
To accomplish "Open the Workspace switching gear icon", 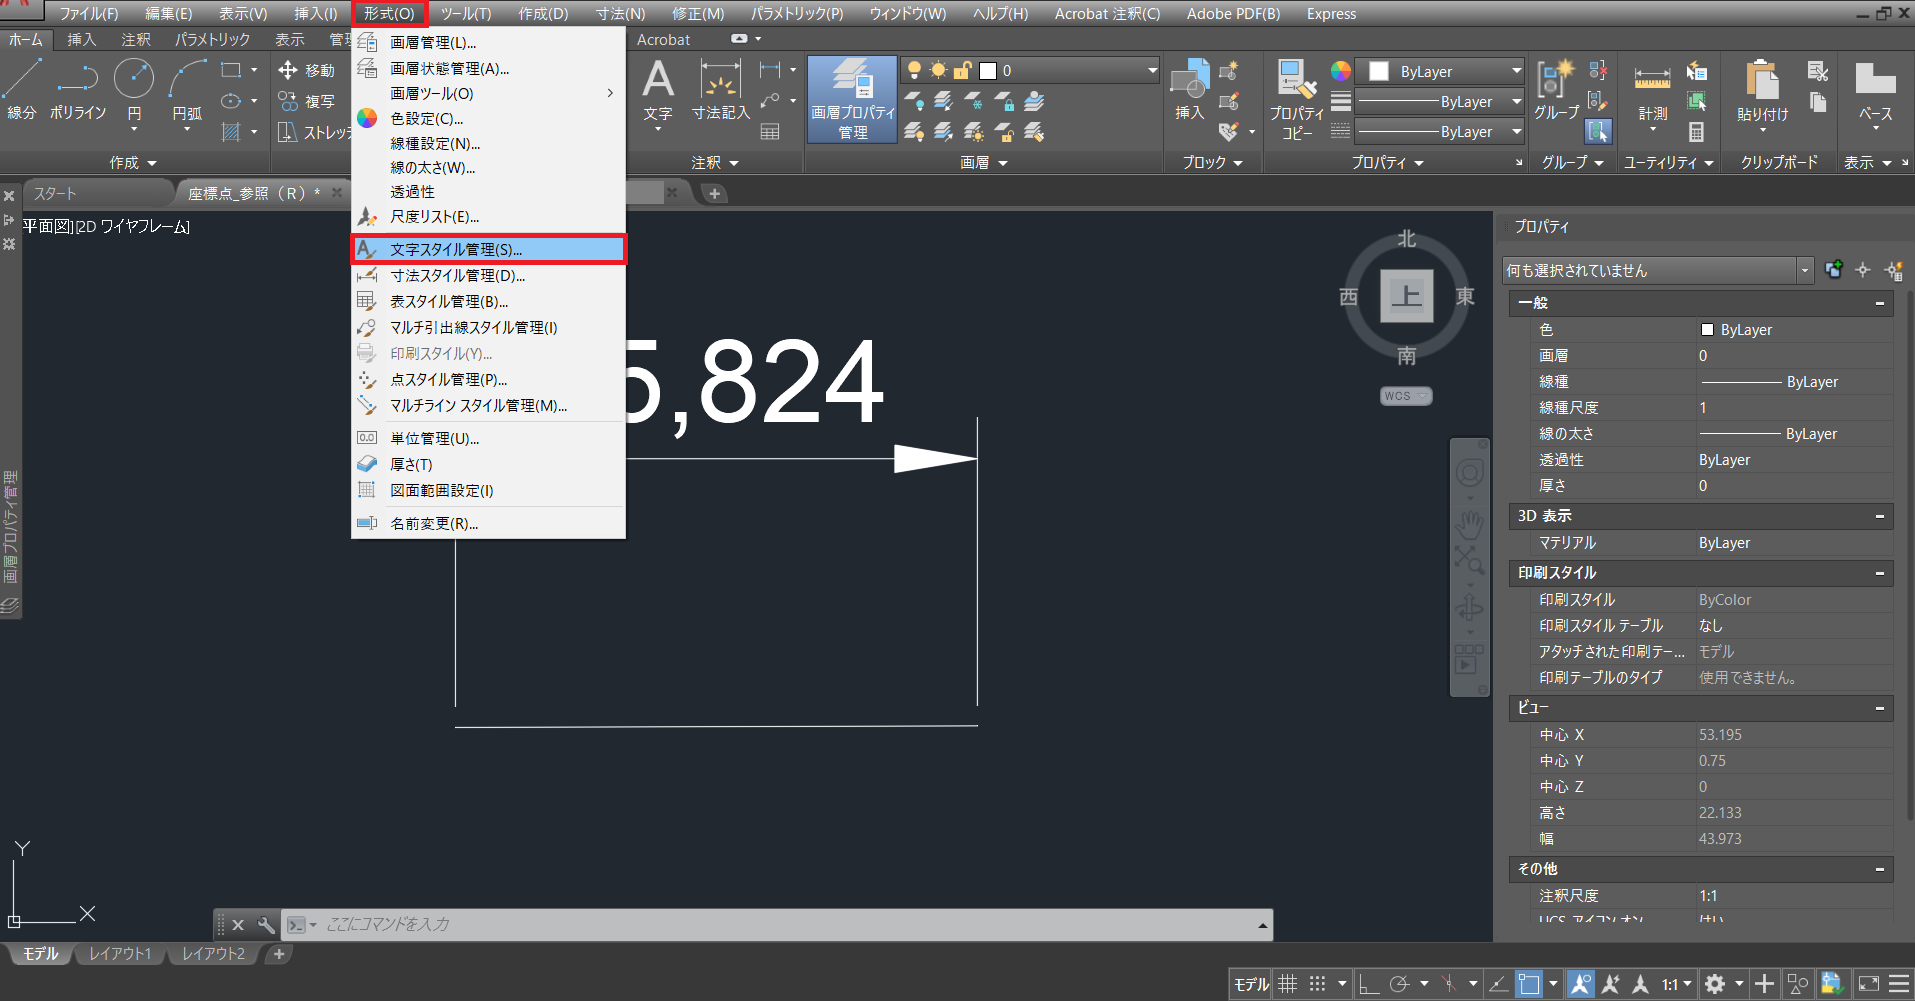I will [x=1715, y=984].
